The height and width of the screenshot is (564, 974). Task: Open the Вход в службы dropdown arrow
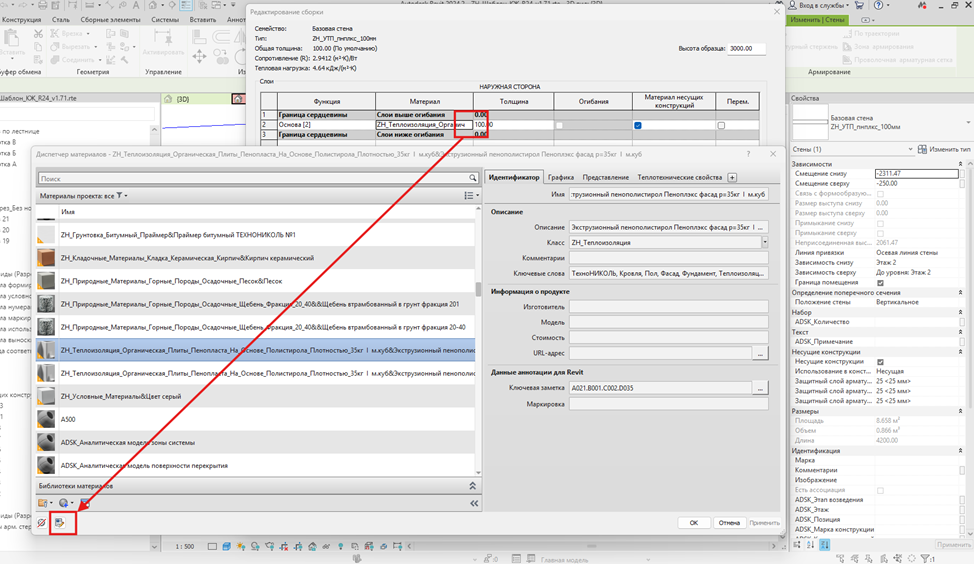848,5
